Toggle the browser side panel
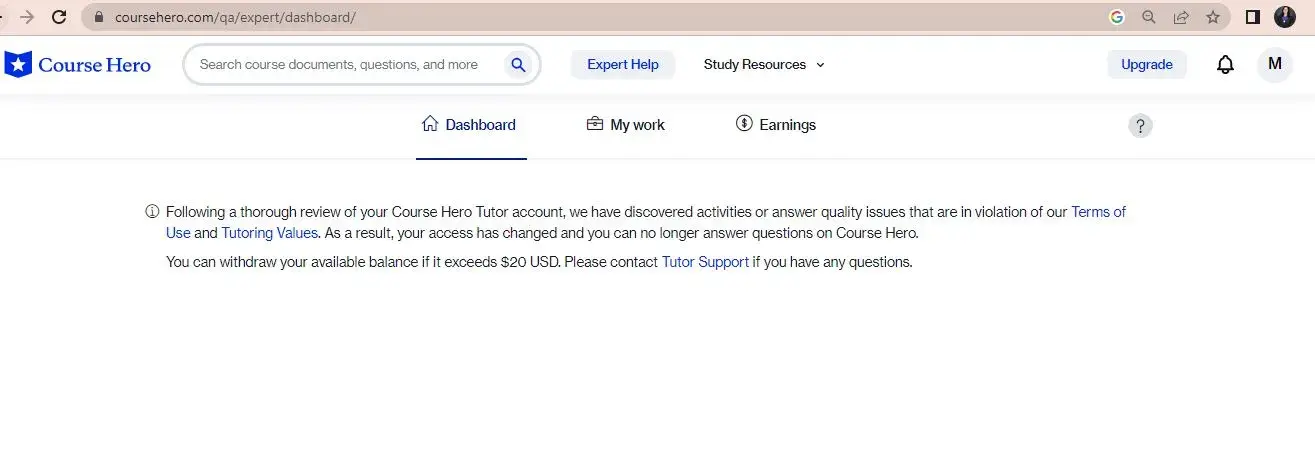Screen dimensions: 1315x465 (x=1252, y=17)
